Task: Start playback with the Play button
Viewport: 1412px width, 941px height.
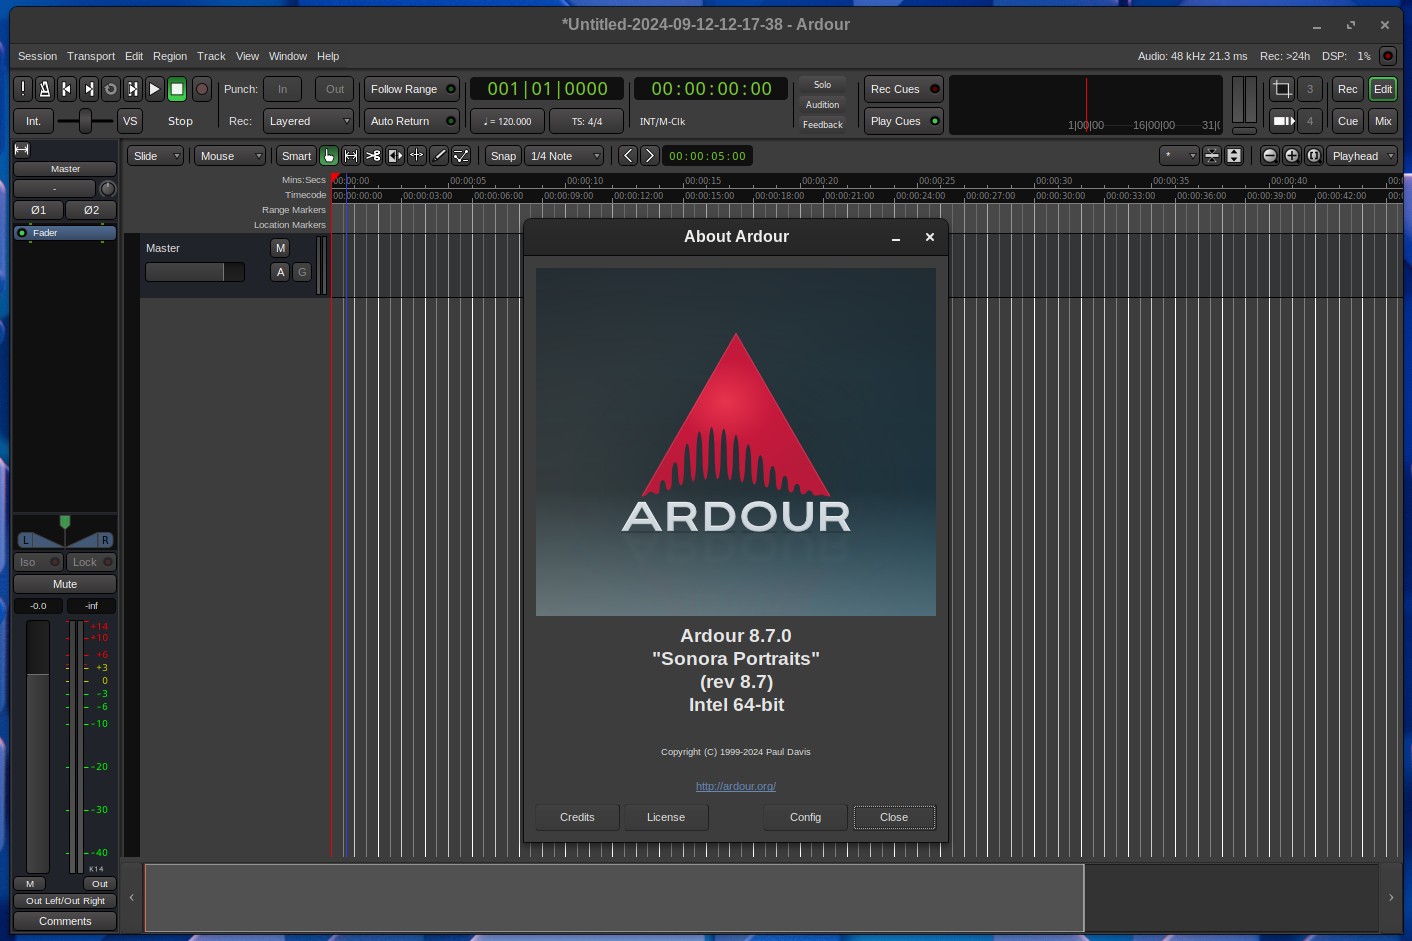Action: (x=154, y=89)
